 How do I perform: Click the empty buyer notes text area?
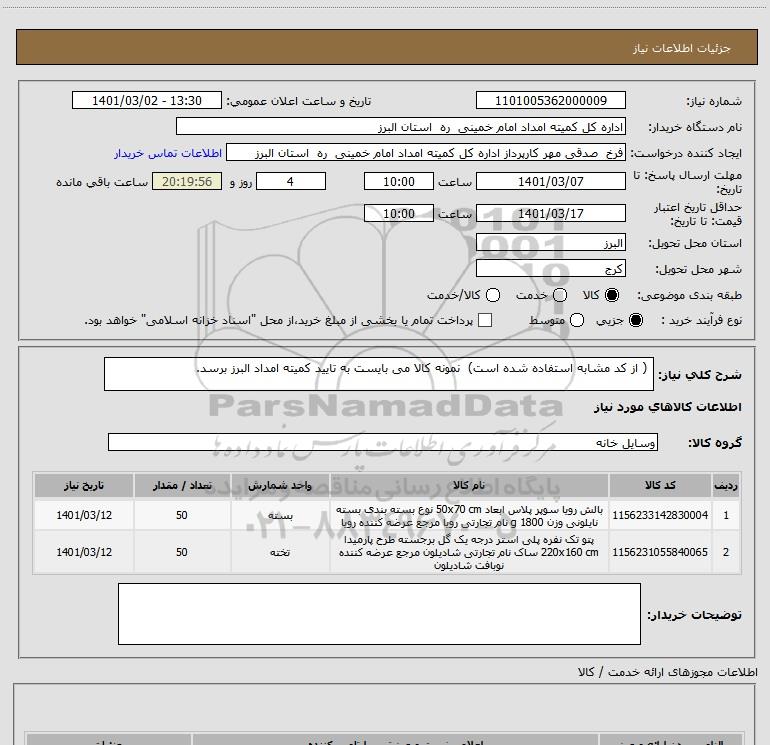coord(379,614)
